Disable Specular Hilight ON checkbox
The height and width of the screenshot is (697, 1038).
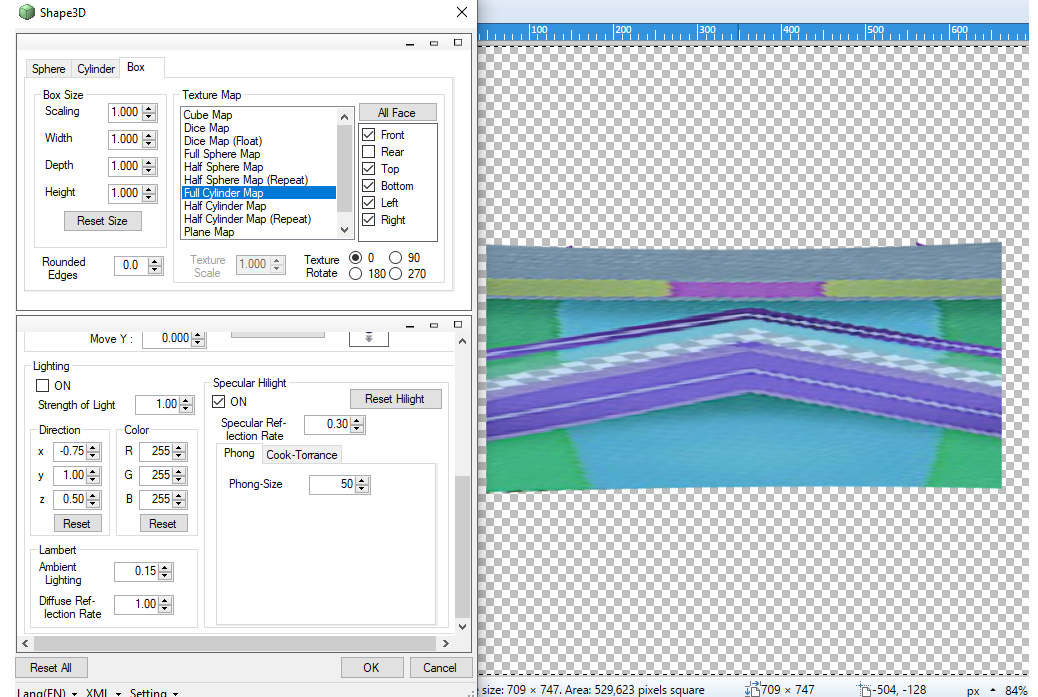point(218,401)
